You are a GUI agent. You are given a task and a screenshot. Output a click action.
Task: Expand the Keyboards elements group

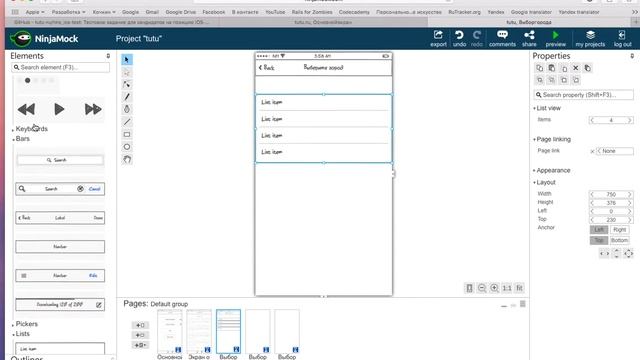30,129
